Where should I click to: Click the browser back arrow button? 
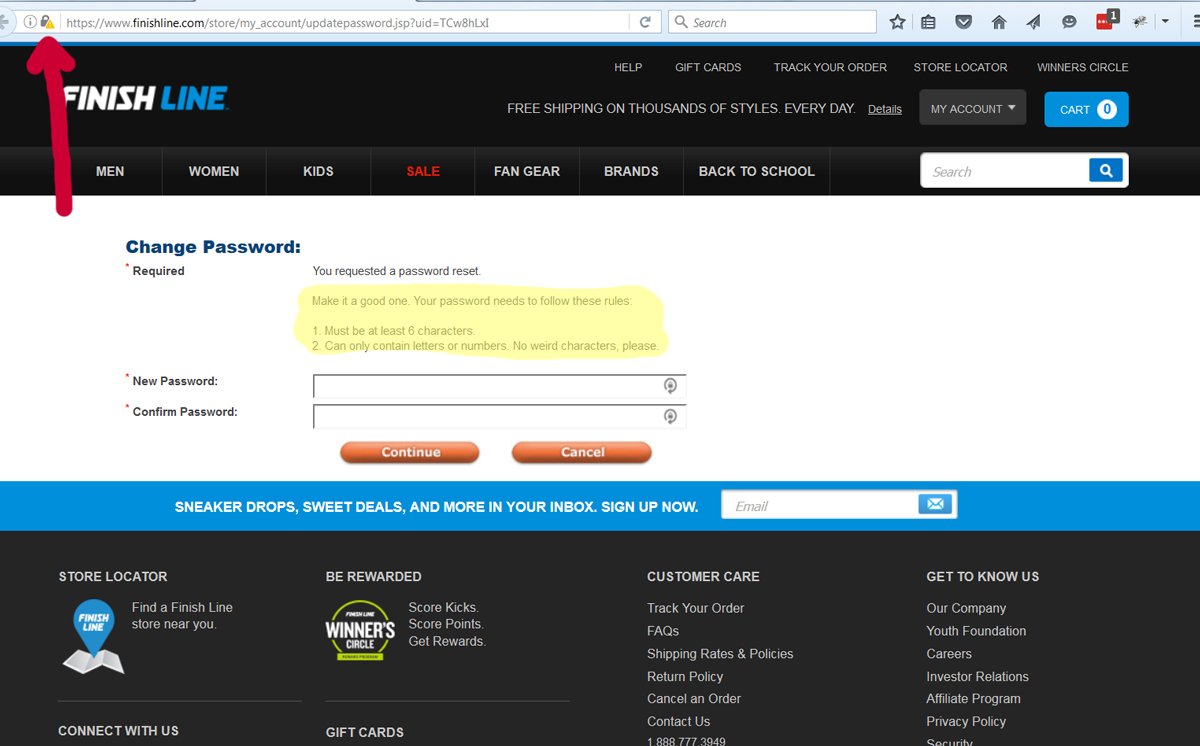[x=5, y=22]
